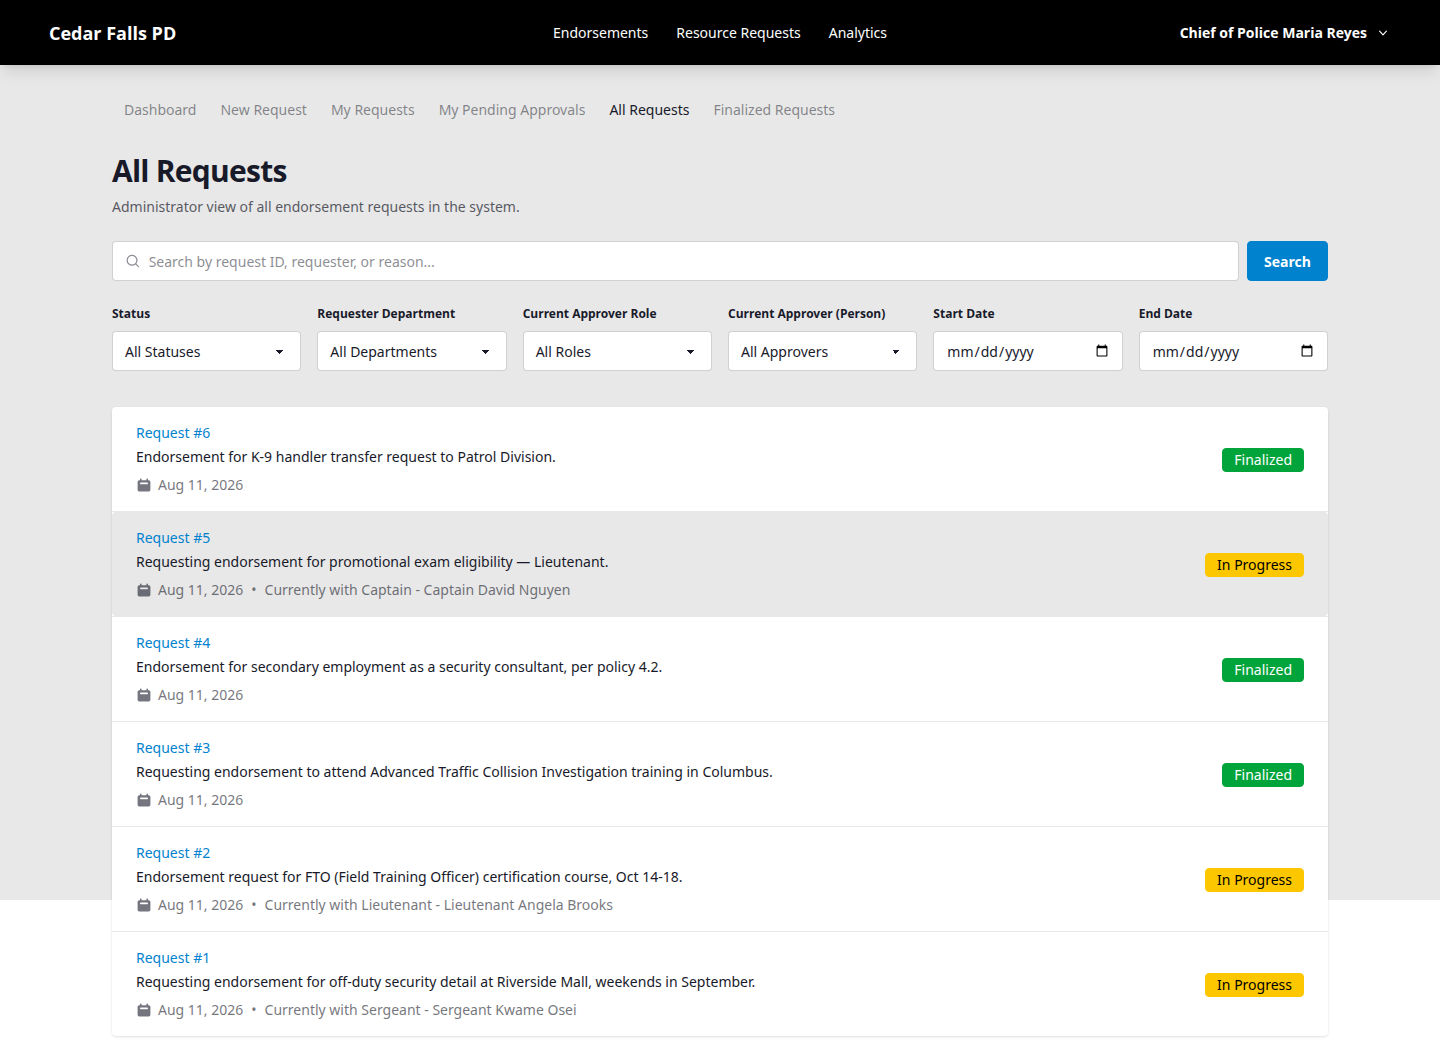Image resolution: width=1440 pixels, height=1060 pixels.
Task: Click Finalized badge on Request #4
Action: click(x=1263, y=670)
